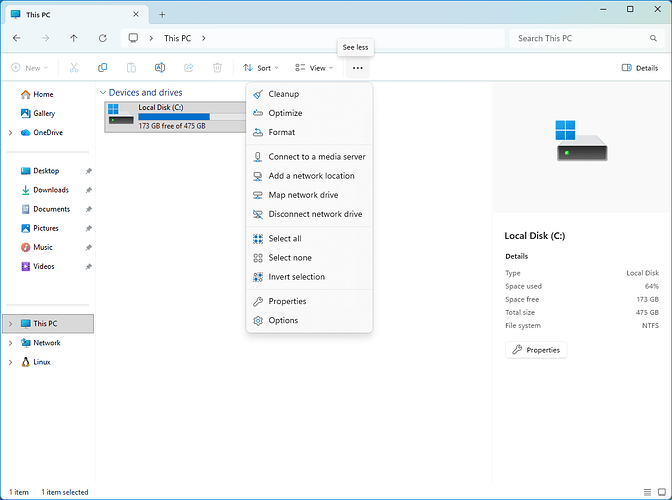
Task: Expand This PC in navigation pane
Action: 10,324
